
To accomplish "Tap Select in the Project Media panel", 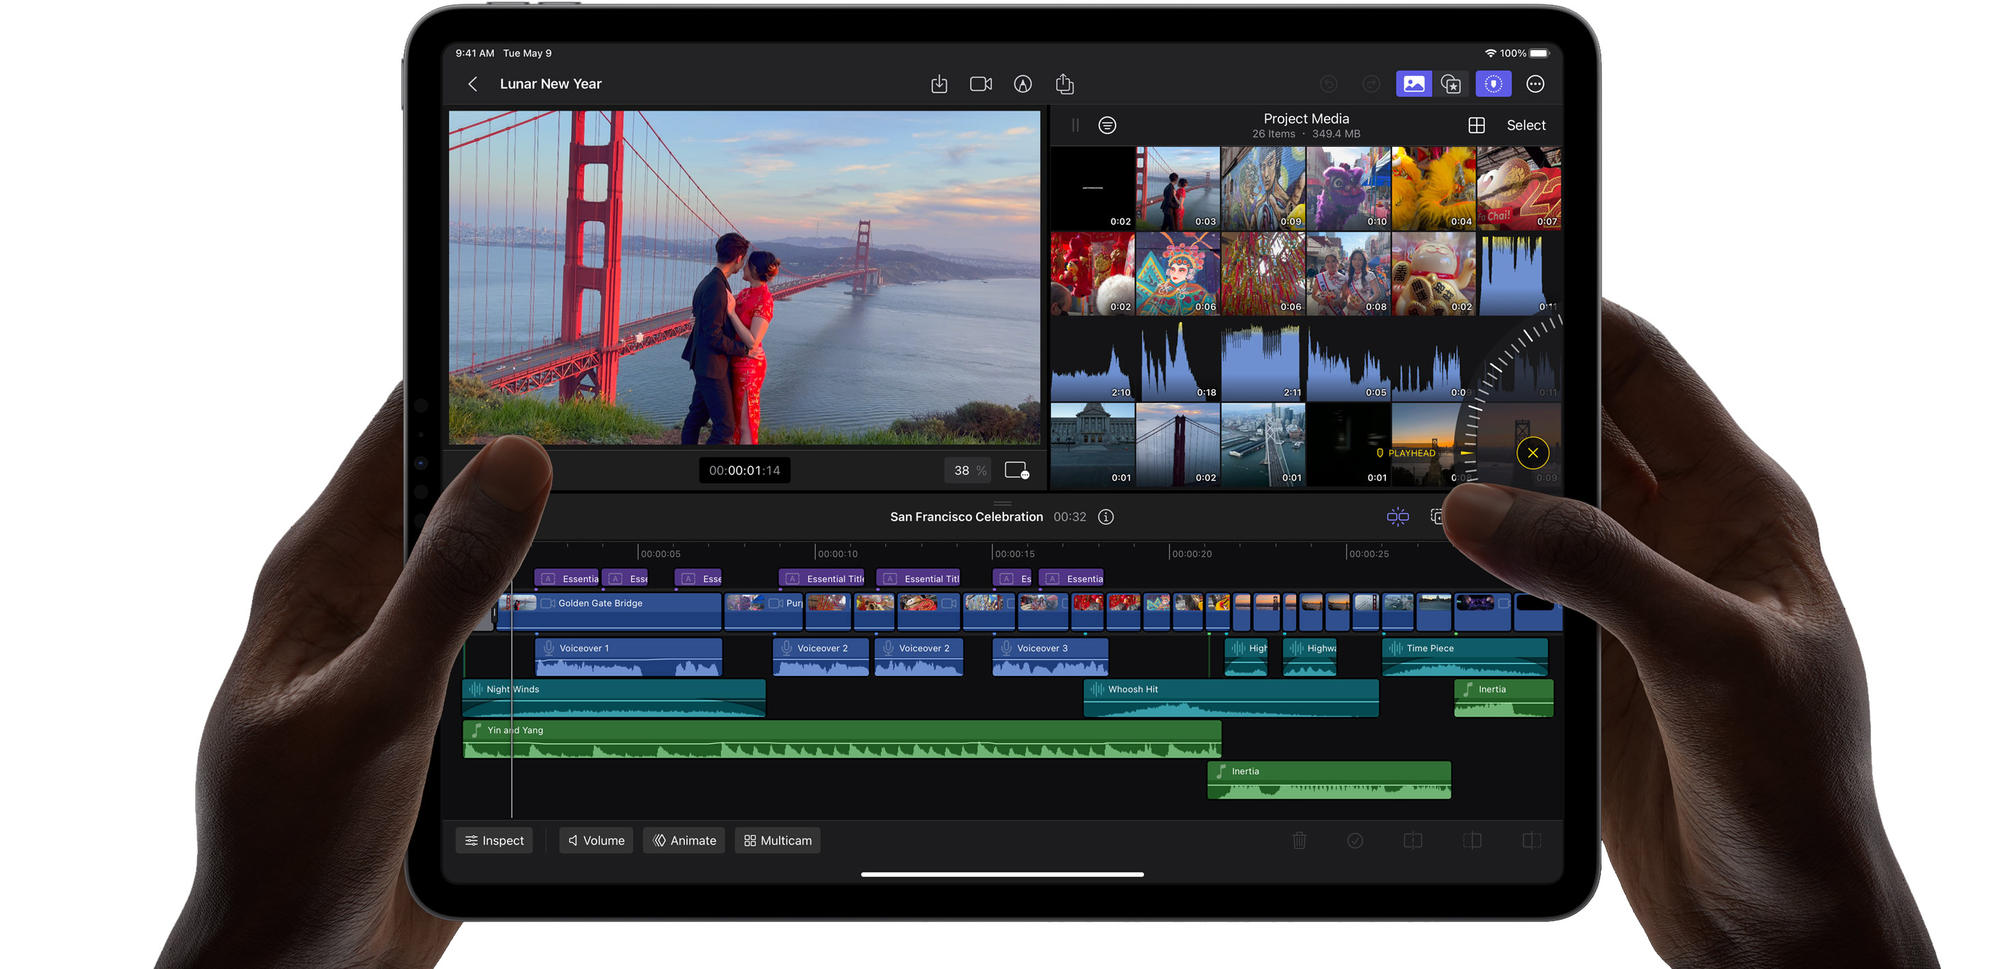I will [1525, 125].
